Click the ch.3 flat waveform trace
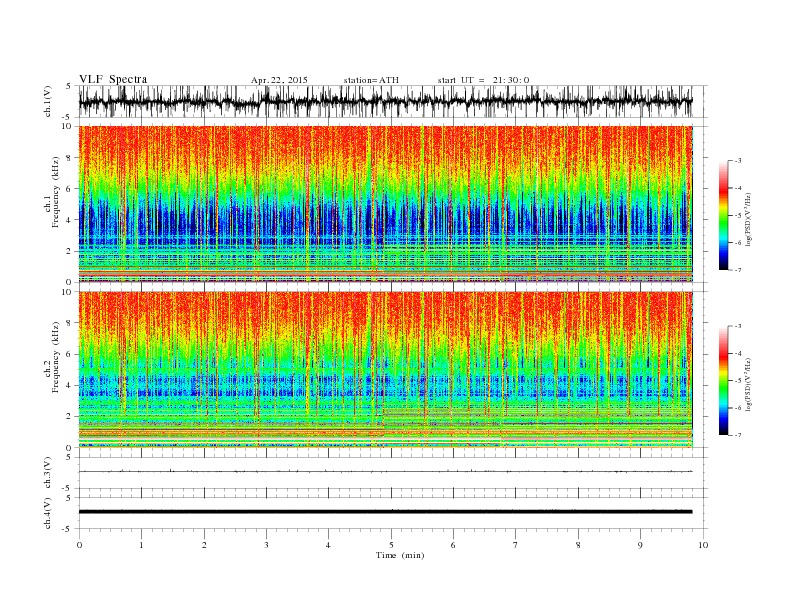The height and width of the screenshot is (612, 792). [385, 472]
